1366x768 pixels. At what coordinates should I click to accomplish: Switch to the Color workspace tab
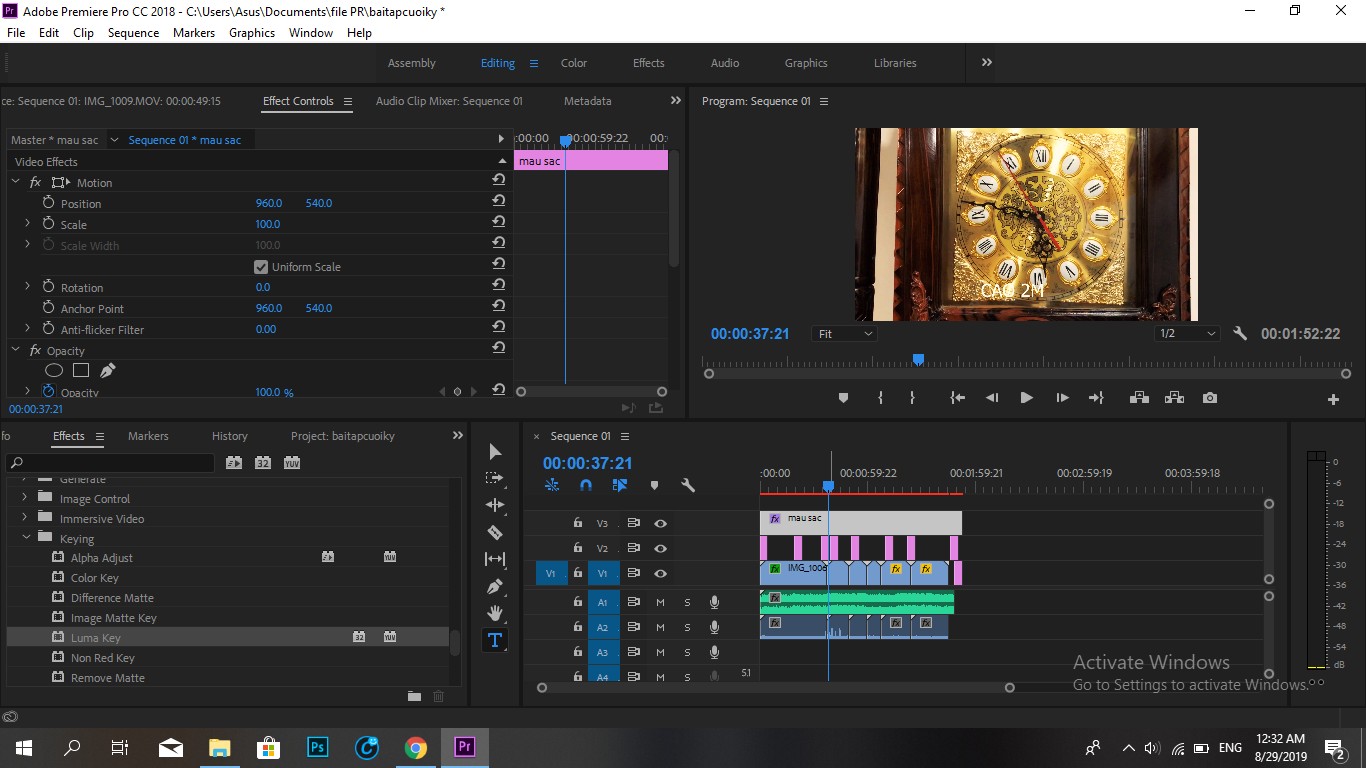(x=574, y=63)
